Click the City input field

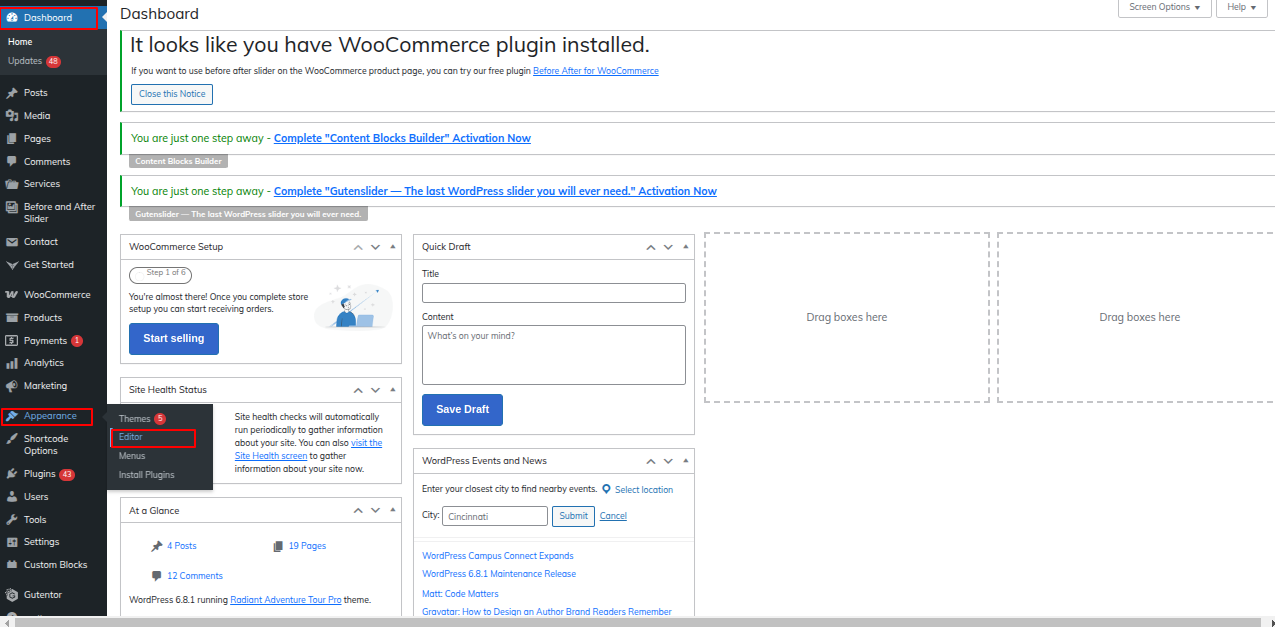coord(495,516)
